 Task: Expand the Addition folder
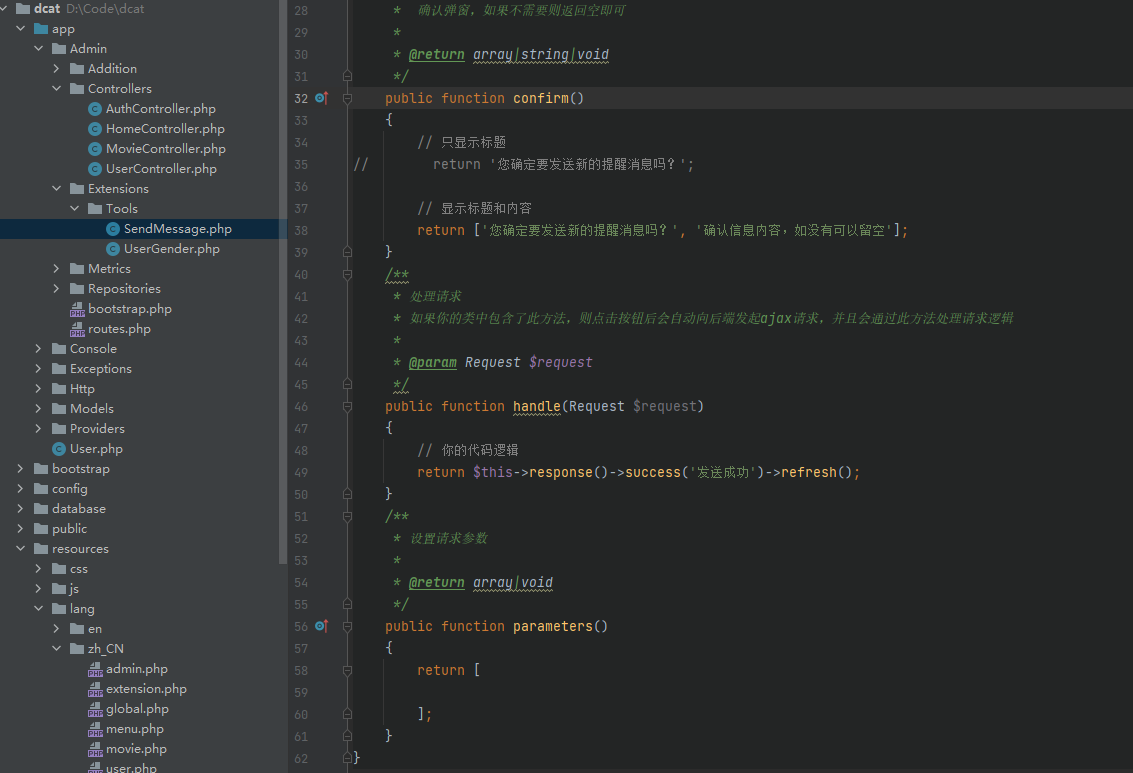57,69
